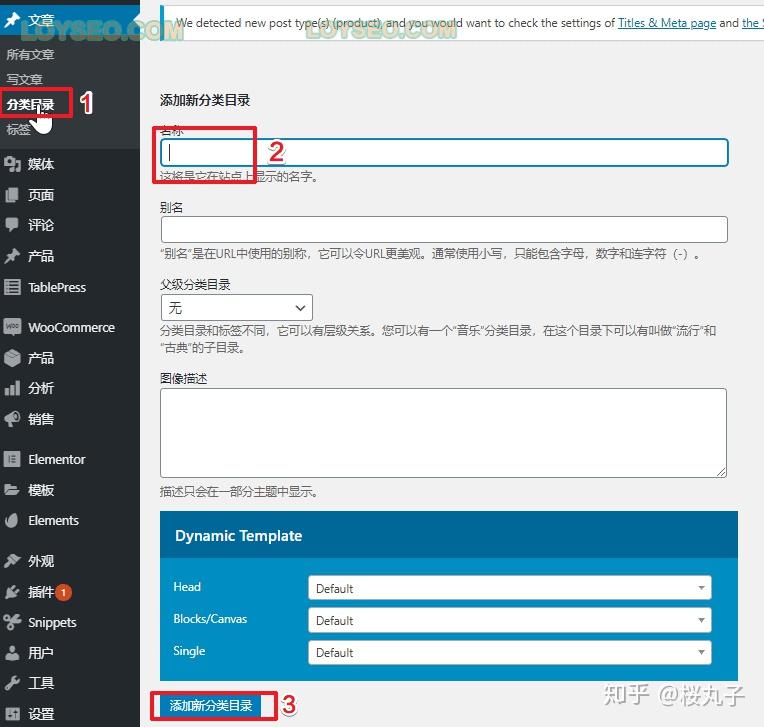The width and height of the screenshot is (764, 727).
Task: Open the Elements menu label
Action: 54,521
